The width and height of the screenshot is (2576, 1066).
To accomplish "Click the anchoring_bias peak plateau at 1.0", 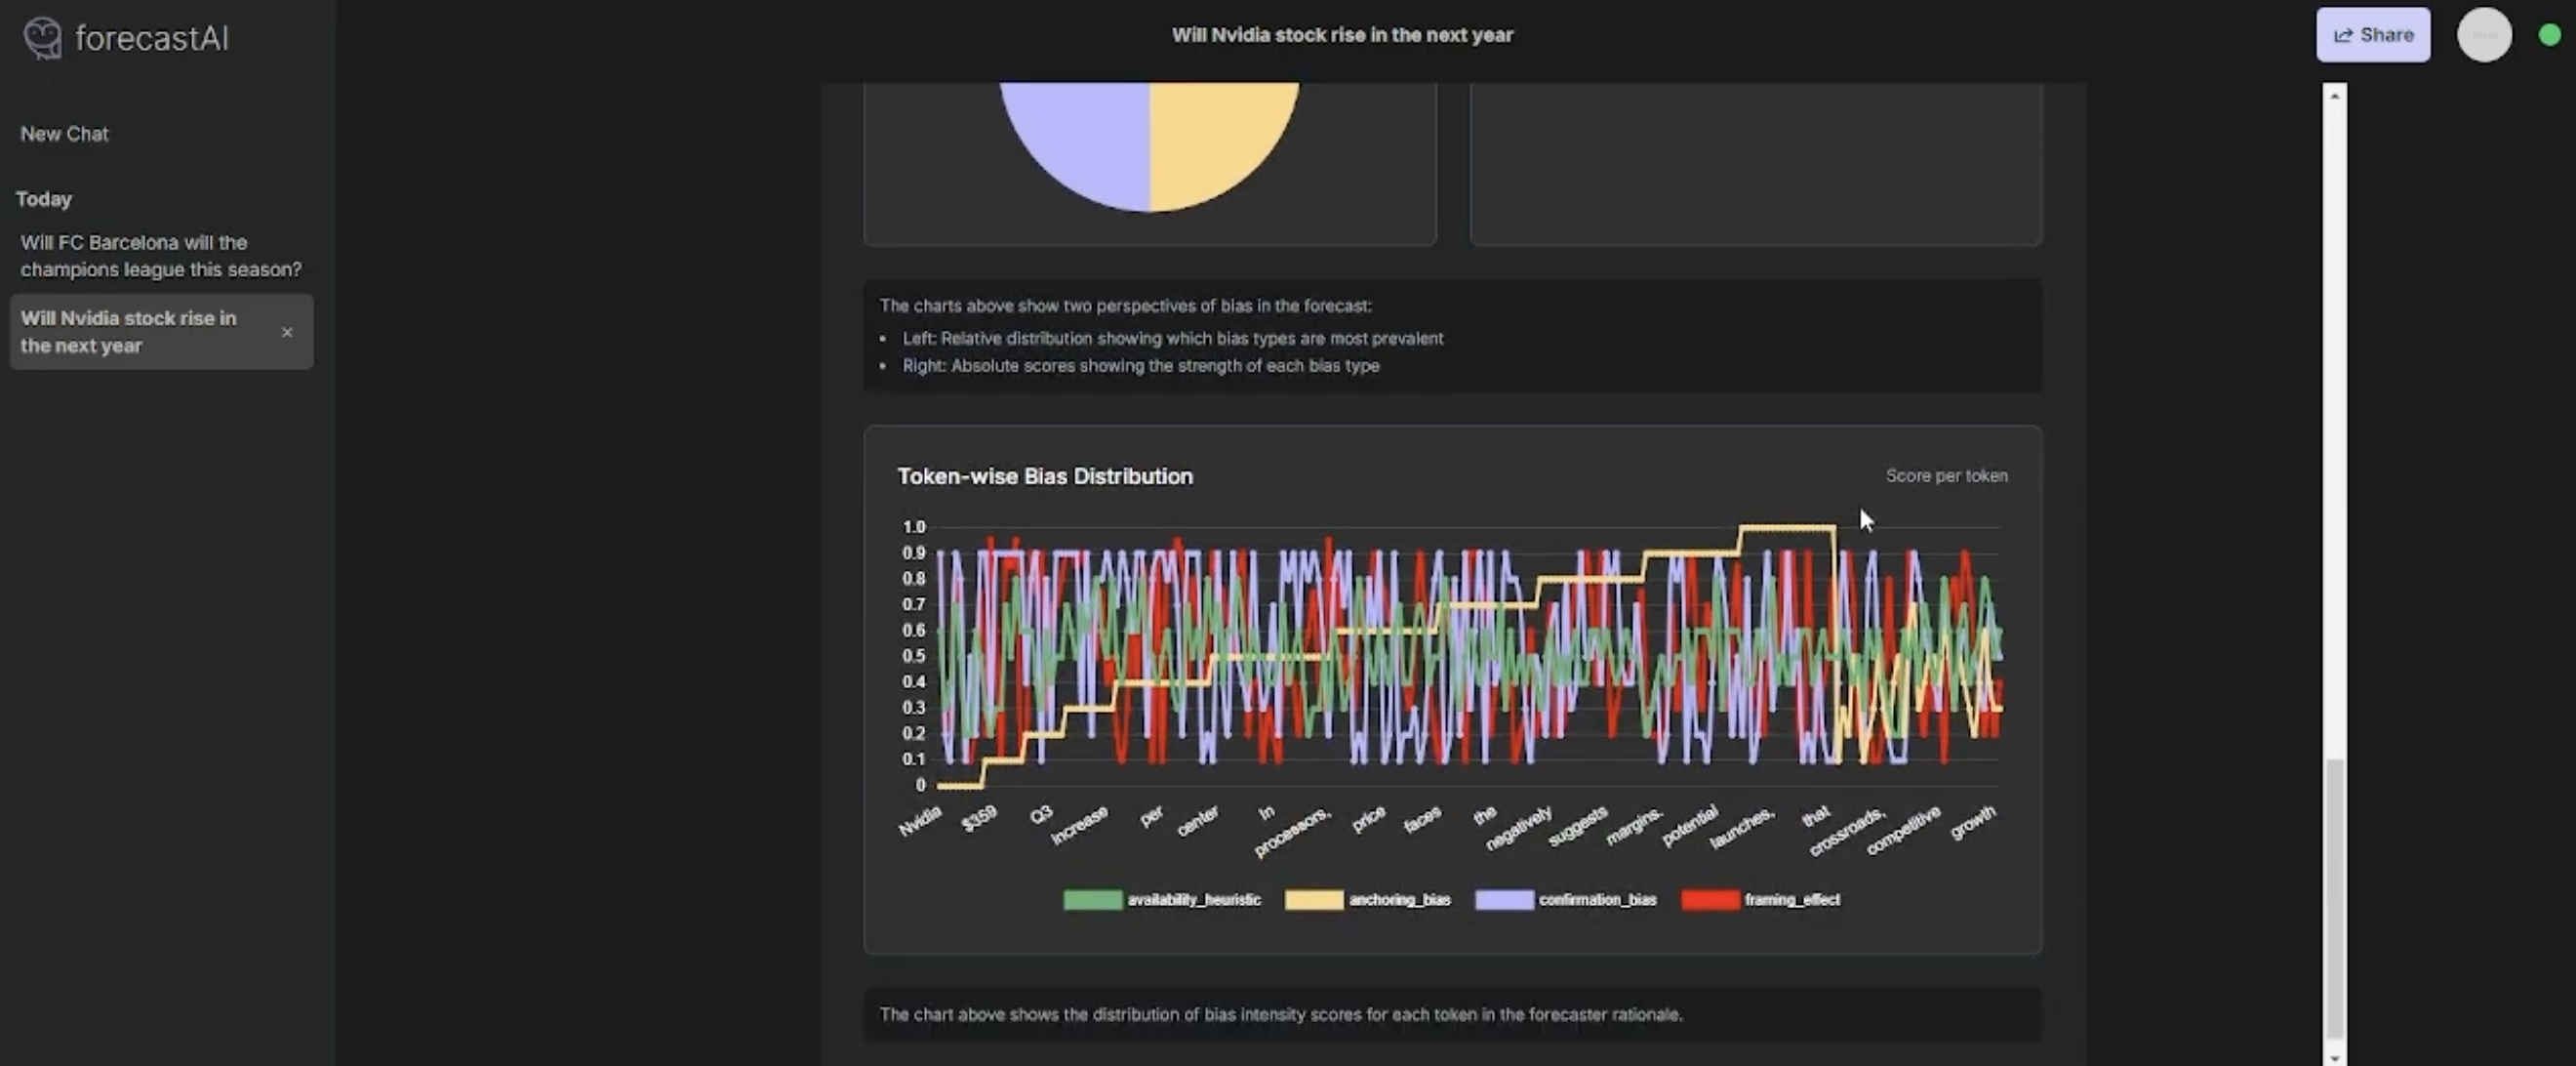I will coord(1787,527).
